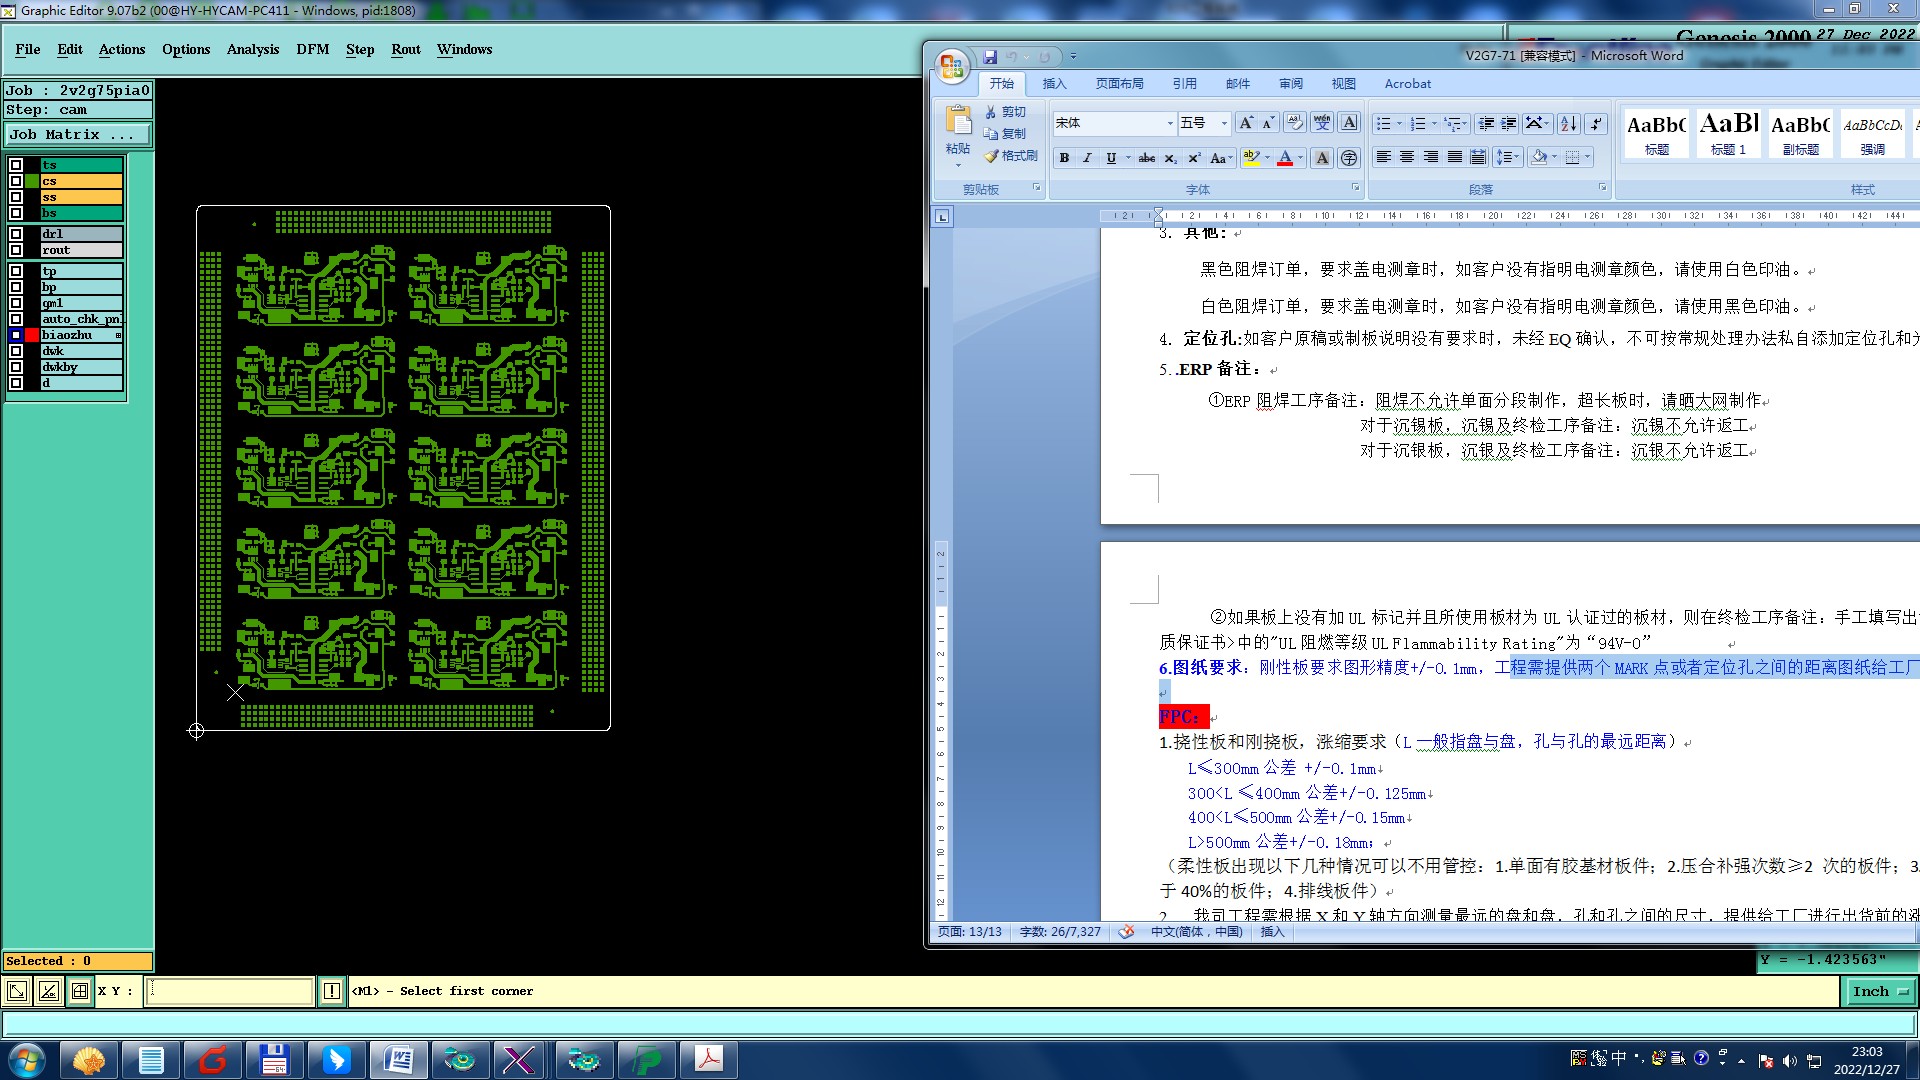The height and width of the screenshot is (1080, 1920).
Task: Apply subscript formatting
Action: pyautogui.click(x=1170, y=158)
